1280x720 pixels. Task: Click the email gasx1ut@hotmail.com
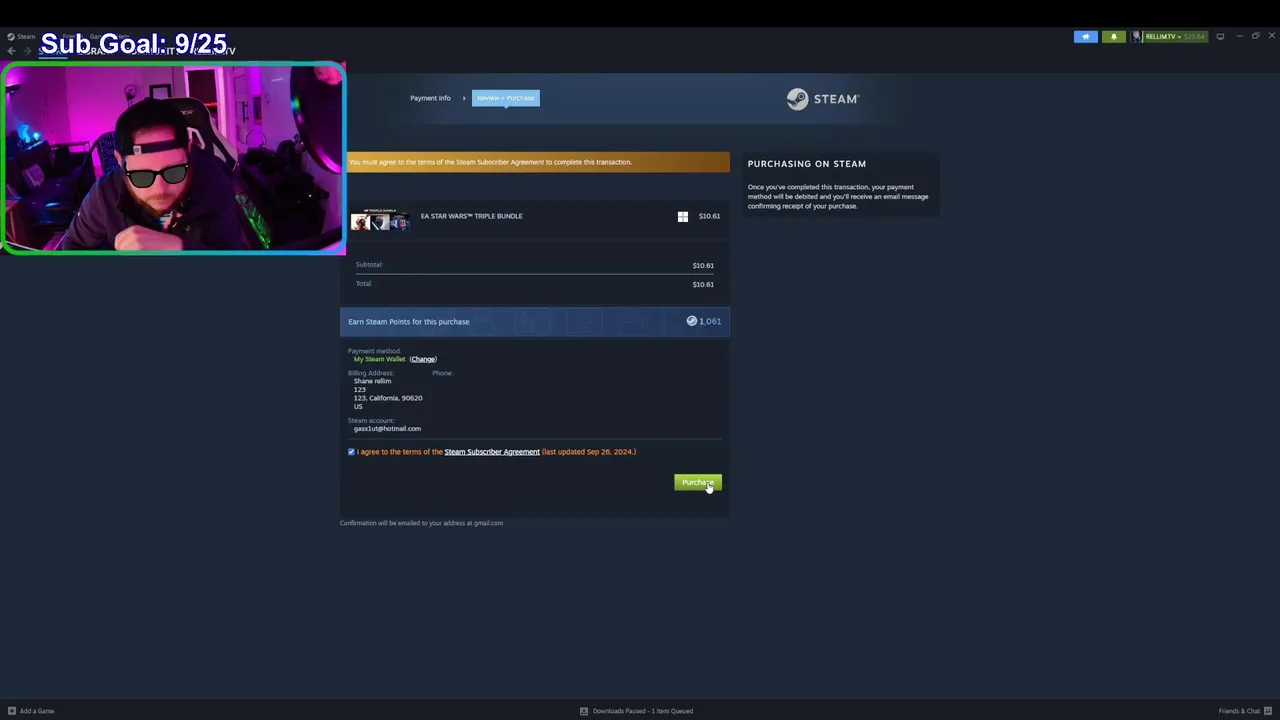(x=387, y=429)
